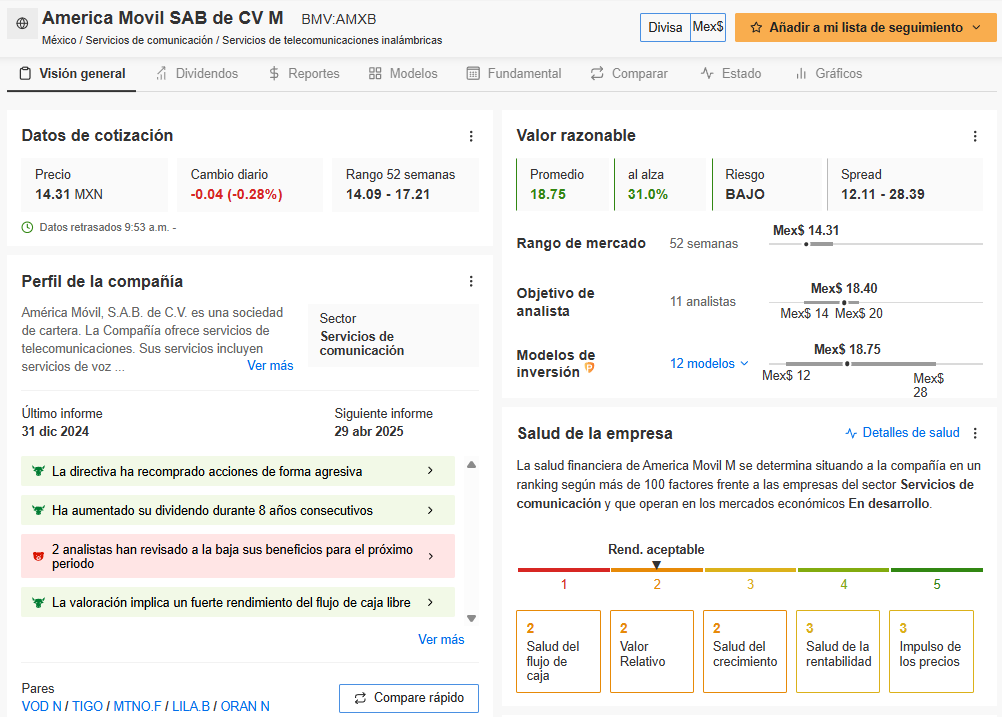1002x717 pixels.
Task: Open the Perfil de la compañía options menu
Action: tap(471, 281)
